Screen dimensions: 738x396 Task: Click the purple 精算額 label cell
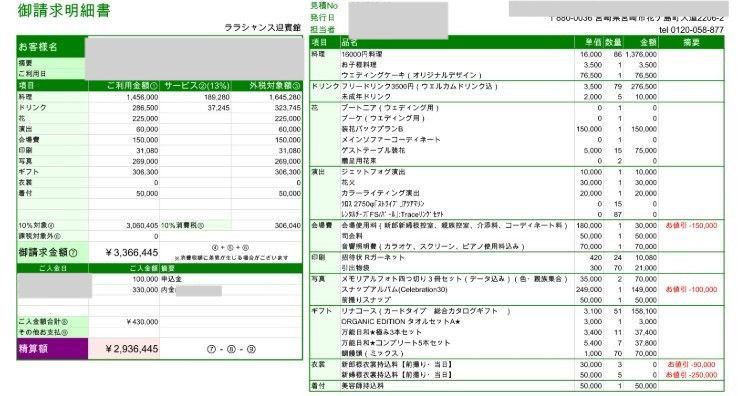click(52, 349)
